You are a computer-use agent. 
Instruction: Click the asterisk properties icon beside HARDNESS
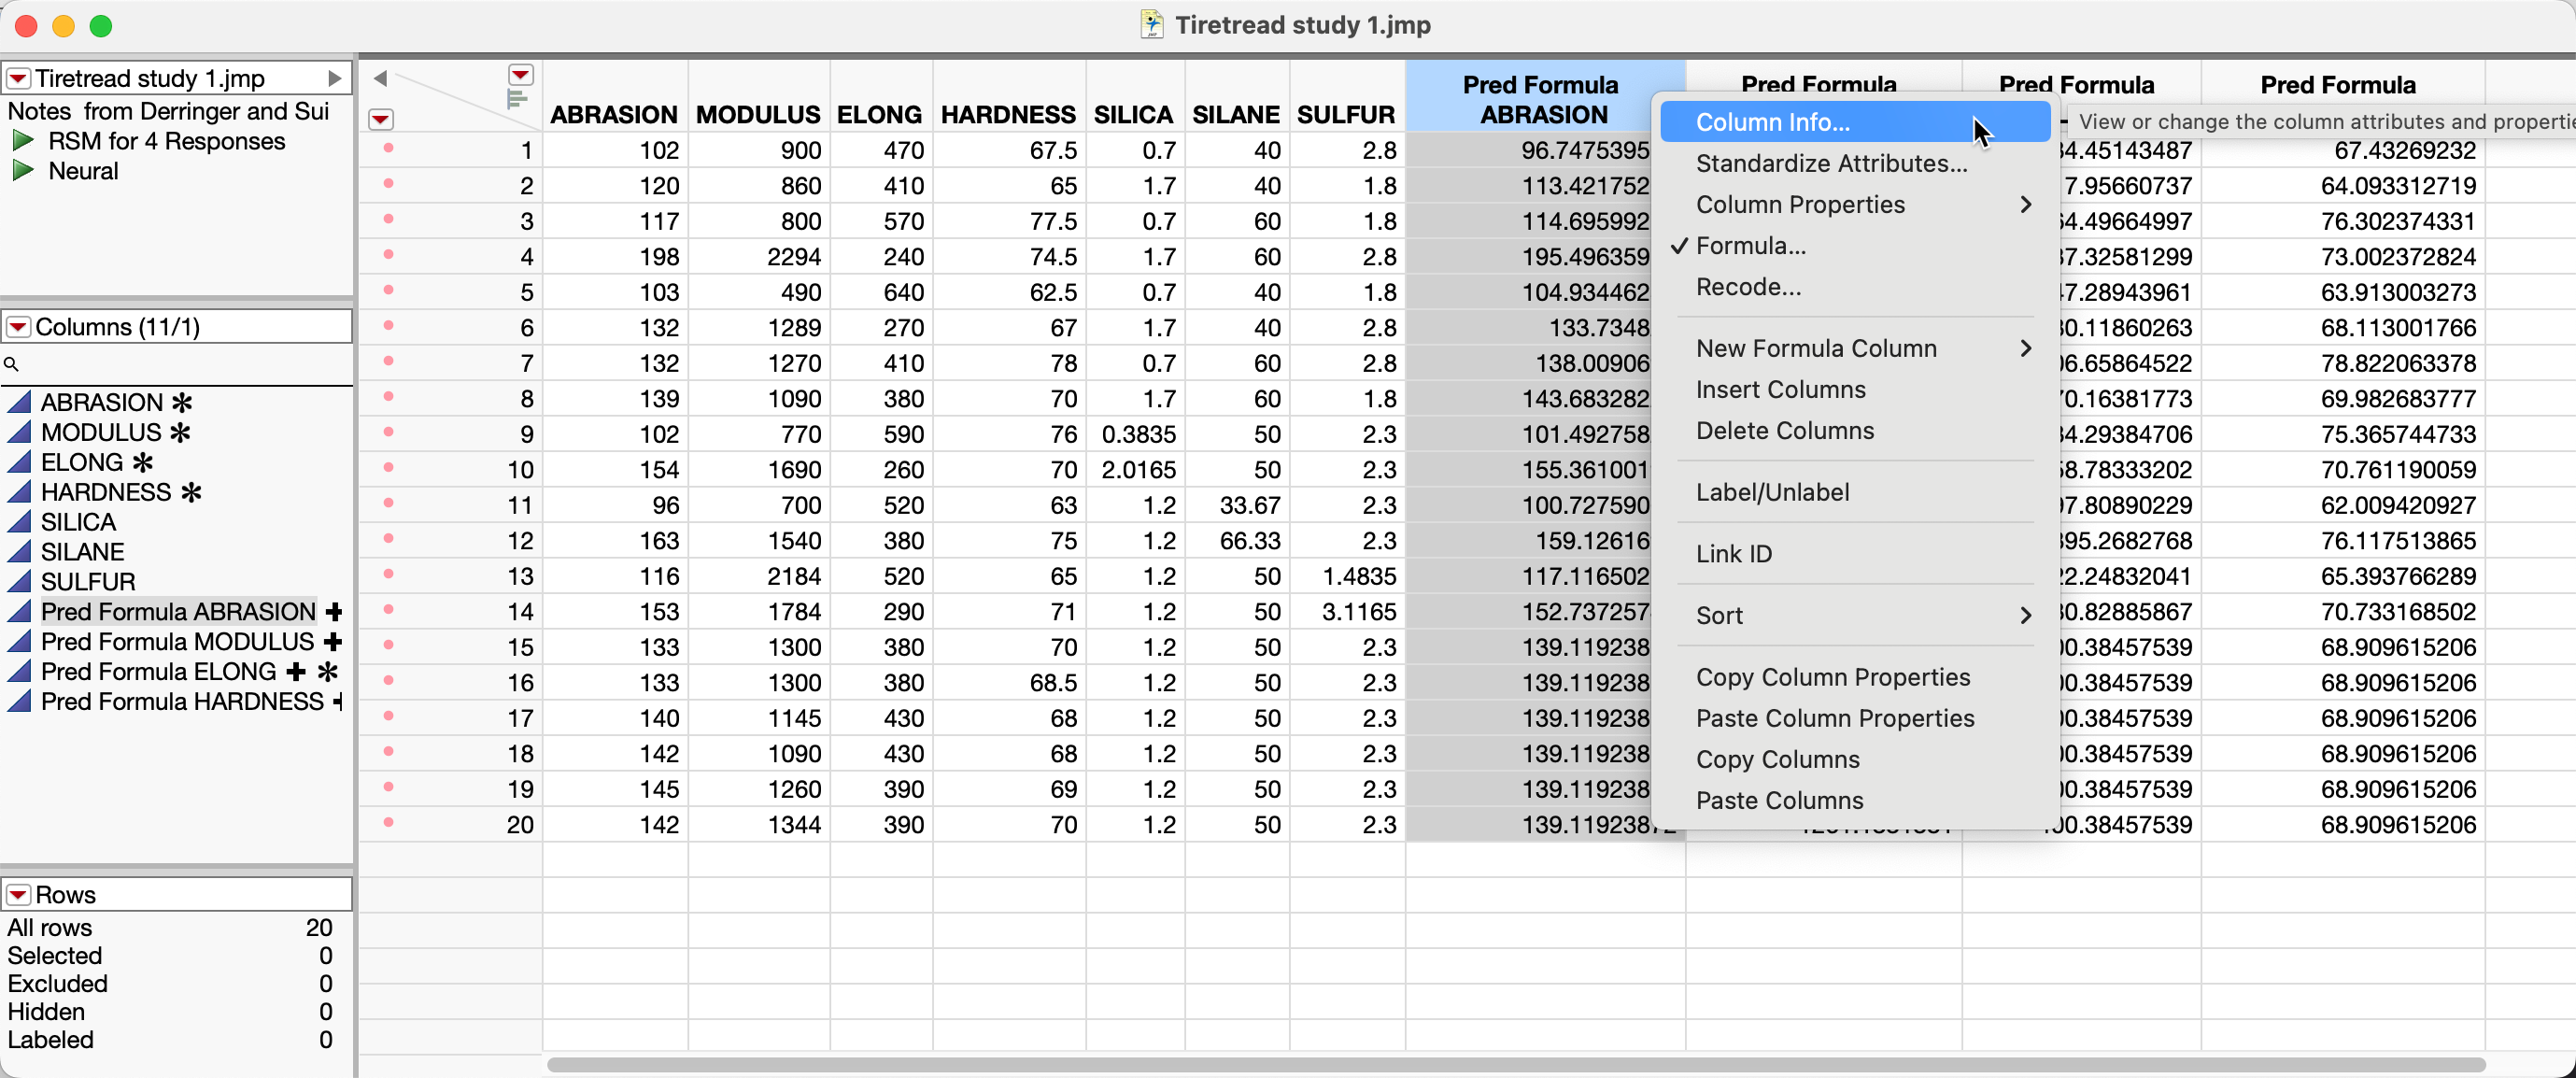click(x=191, y=492)
